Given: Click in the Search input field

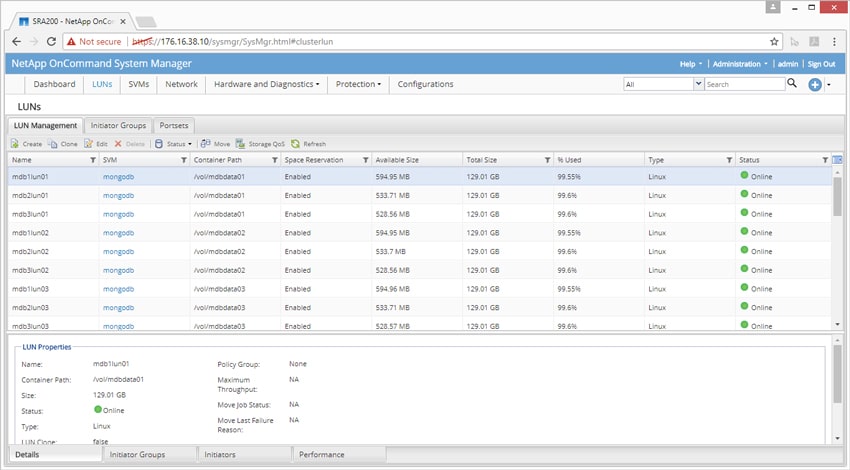Looking at the screenshot, I should [x=744, y=84].
